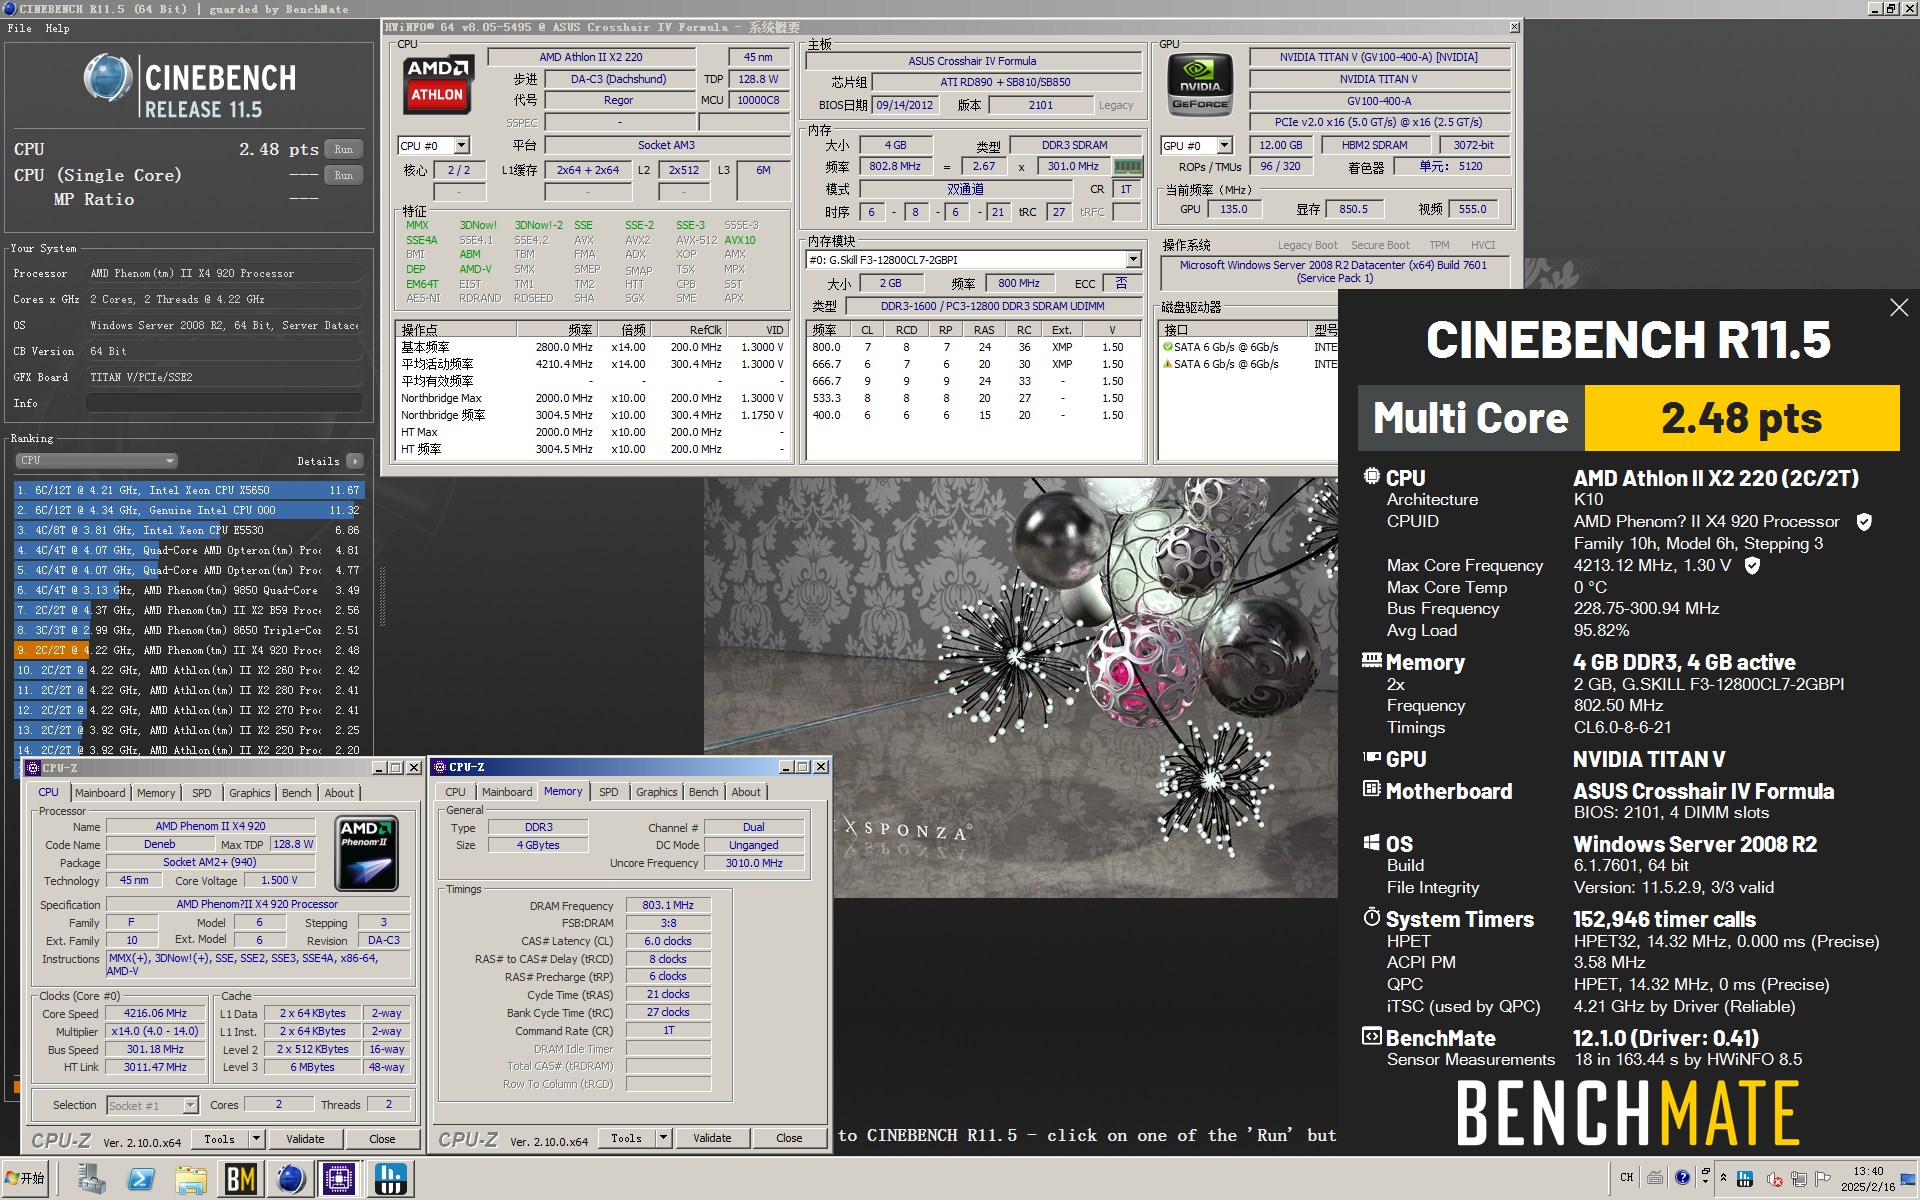Click the Cinebench sphere logo
Image resolution: width=1920 pixels, height=1200 pixels.
[108, 78]
